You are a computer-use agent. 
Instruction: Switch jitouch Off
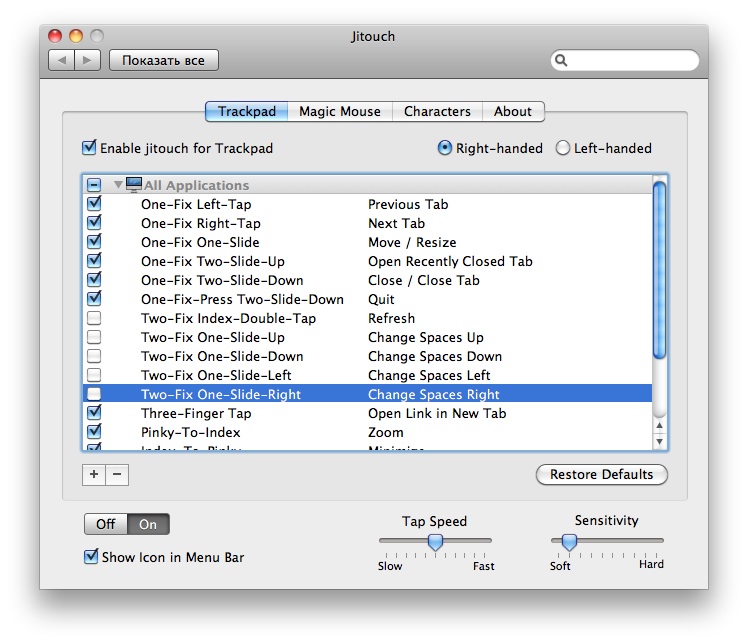click(106, 524)
